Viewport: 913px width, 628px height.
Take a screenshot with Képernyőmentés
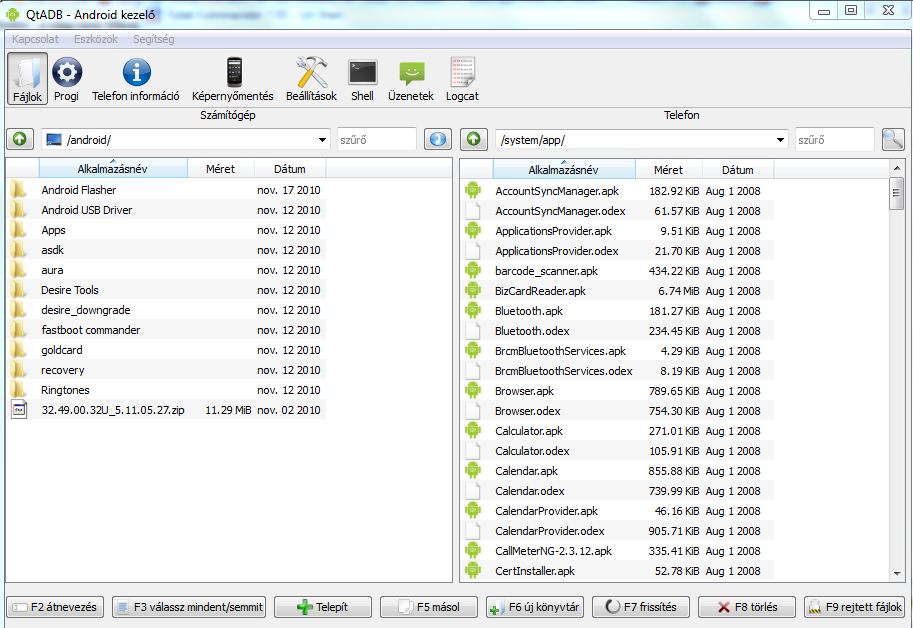[233, 79]
